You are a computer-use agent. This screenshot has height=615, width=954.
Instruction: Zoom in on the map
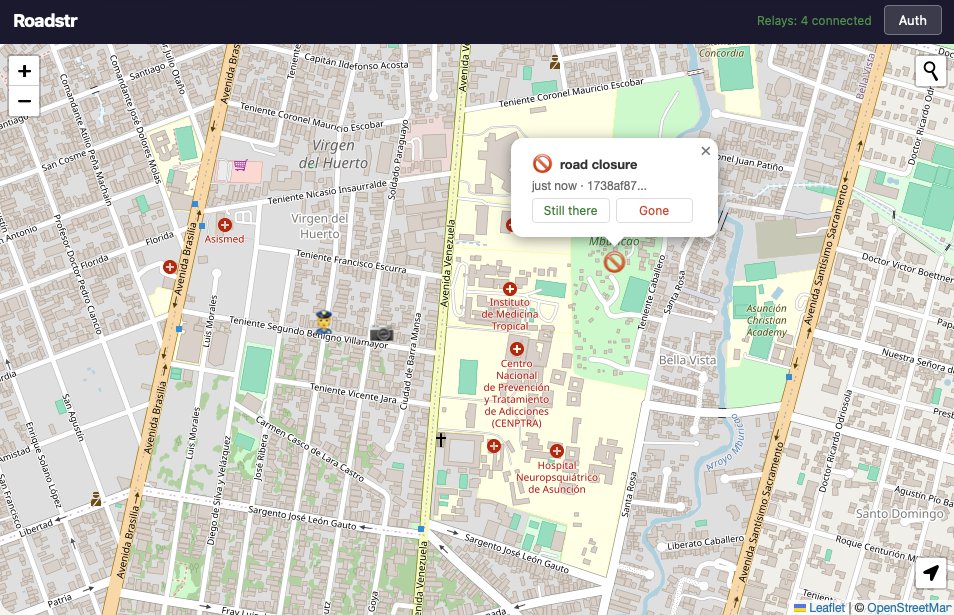point(24,71)
